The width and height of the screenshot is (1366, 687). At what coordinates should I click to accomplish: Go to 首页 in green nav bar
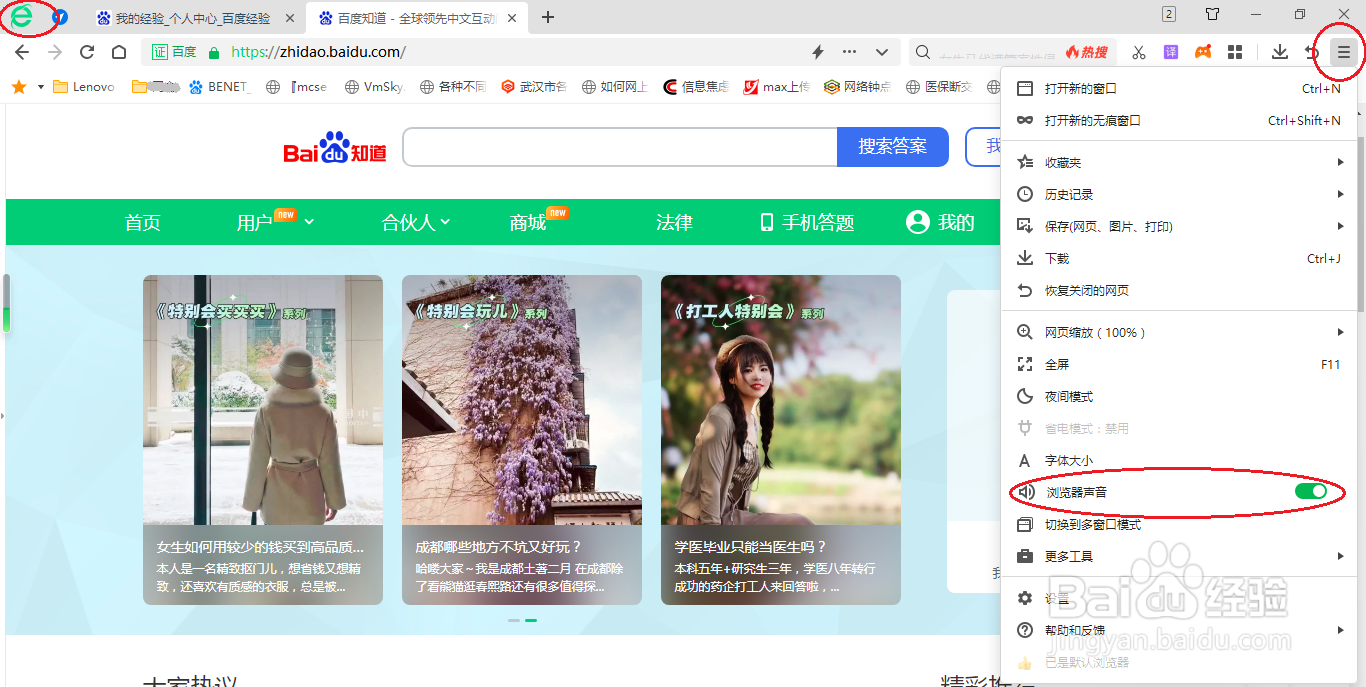142,222
